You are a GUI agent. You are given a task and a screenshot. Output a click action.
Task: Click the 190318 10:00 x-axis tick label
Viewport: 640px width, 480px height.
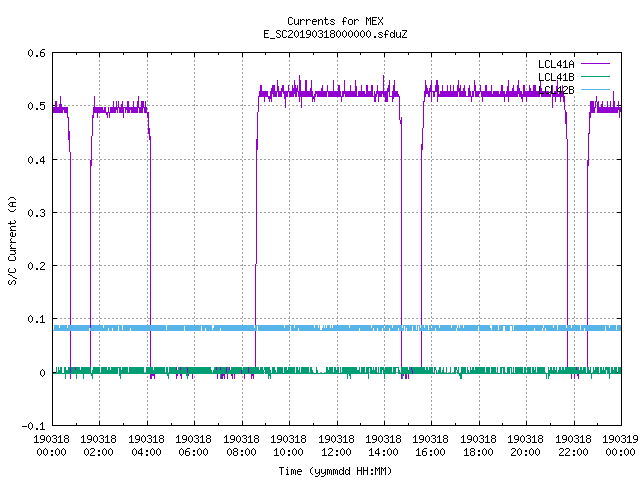pyautogui.click(x=288, y=446)
